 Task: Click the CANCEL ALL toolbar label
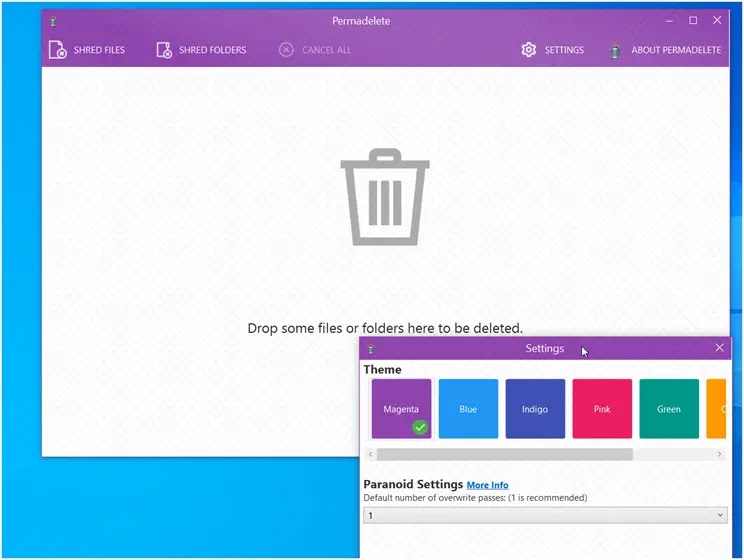click(326, 50)
